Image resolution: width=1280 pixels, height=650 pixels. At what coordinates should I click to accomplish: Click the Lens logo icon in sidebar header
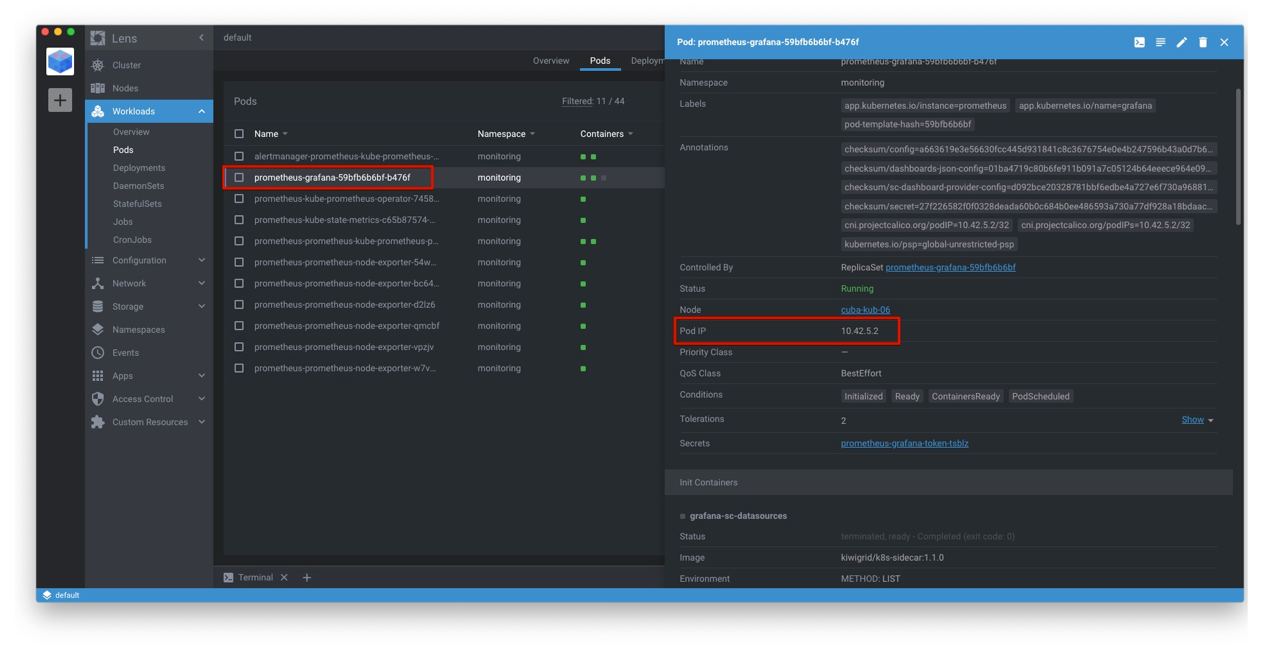point(98,38)
